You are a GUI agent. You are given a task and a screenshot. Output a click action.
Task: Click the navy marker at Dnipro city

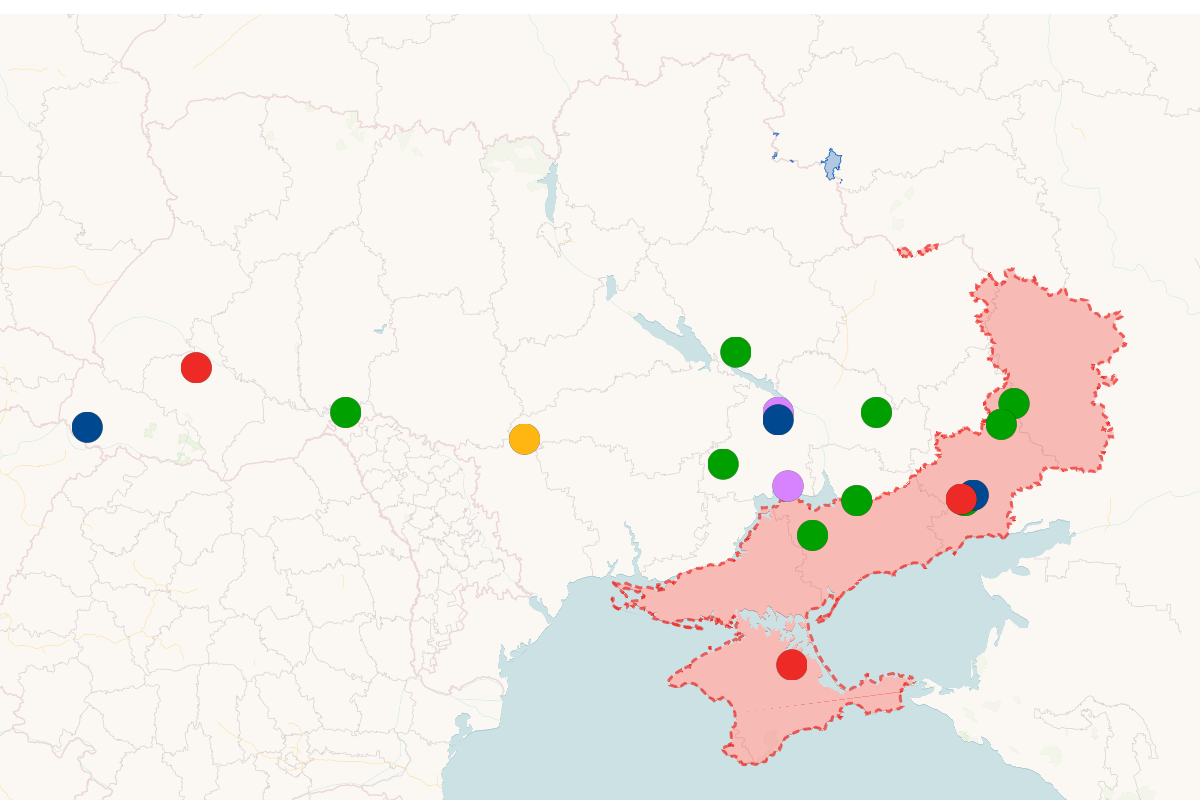point(778,420)
